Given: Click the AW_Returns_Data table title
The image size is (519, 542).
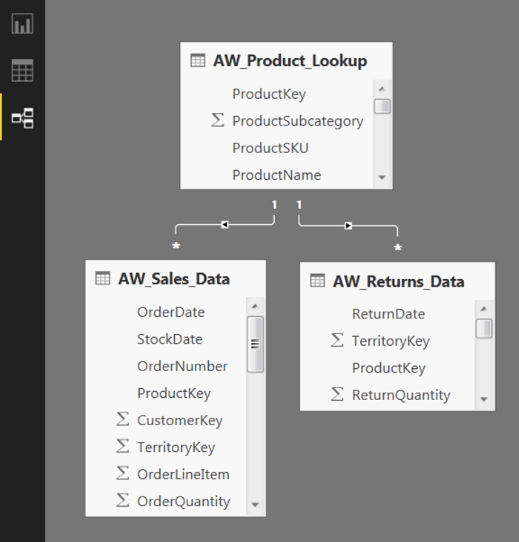Looking at the screenshot, I should (398, 281).
